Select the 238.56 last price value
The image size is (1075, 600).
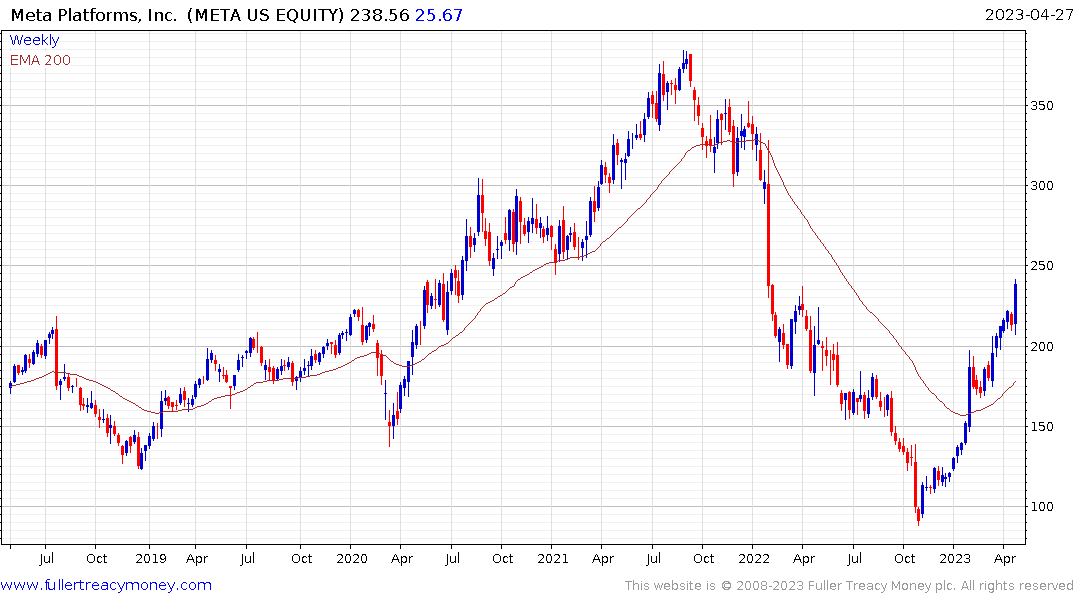tap(379, 15)
